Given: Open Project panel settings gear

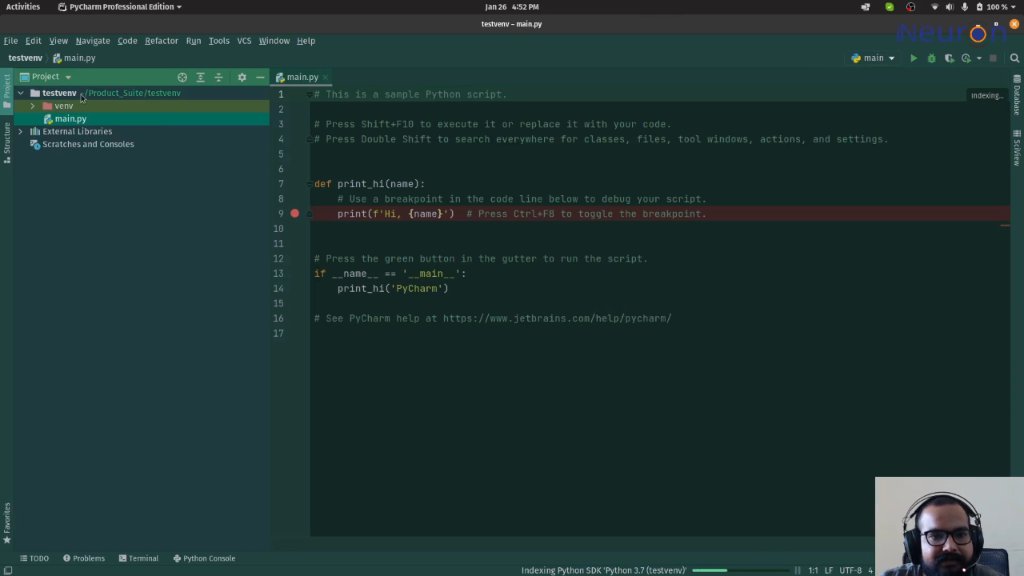Looking at the screenshot, I should (x=242, y=77).
